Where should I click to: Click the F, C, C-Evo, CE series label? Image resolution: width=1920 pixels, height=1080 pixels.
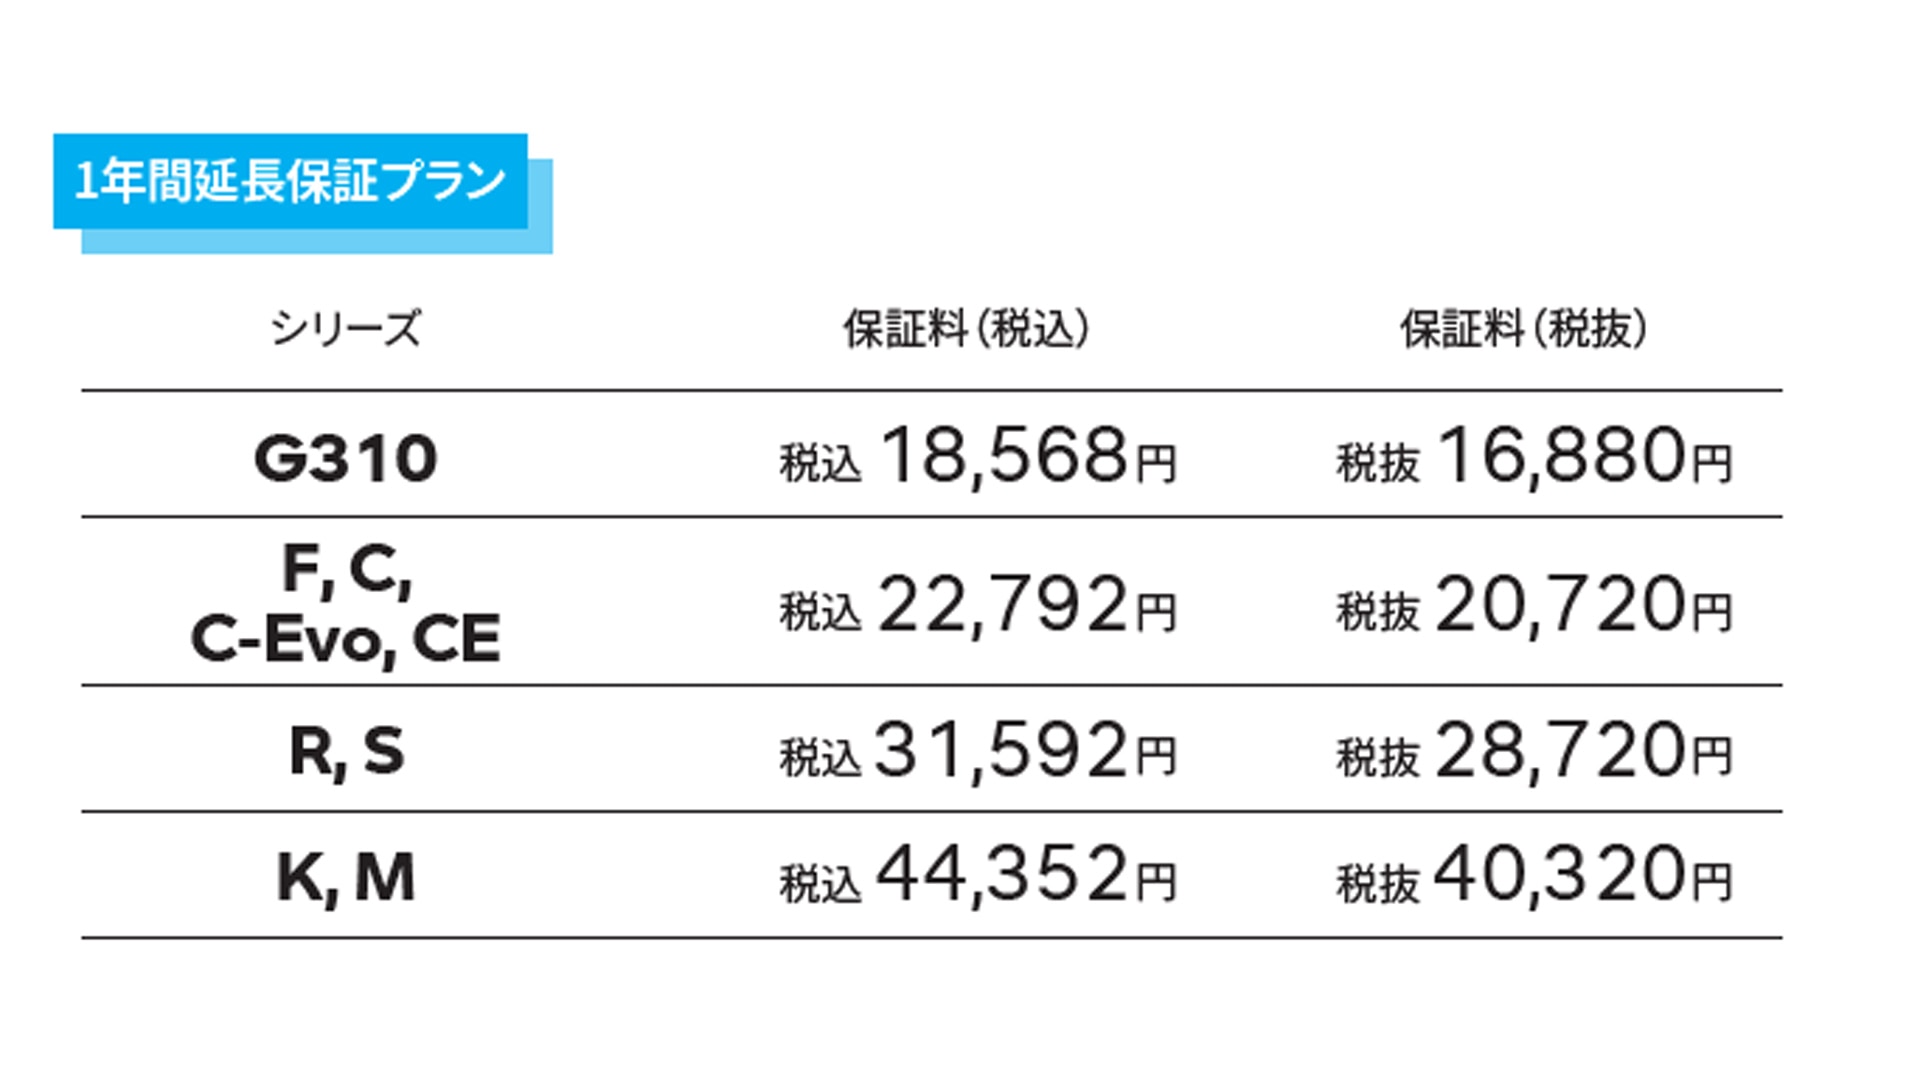pos(346,604)
